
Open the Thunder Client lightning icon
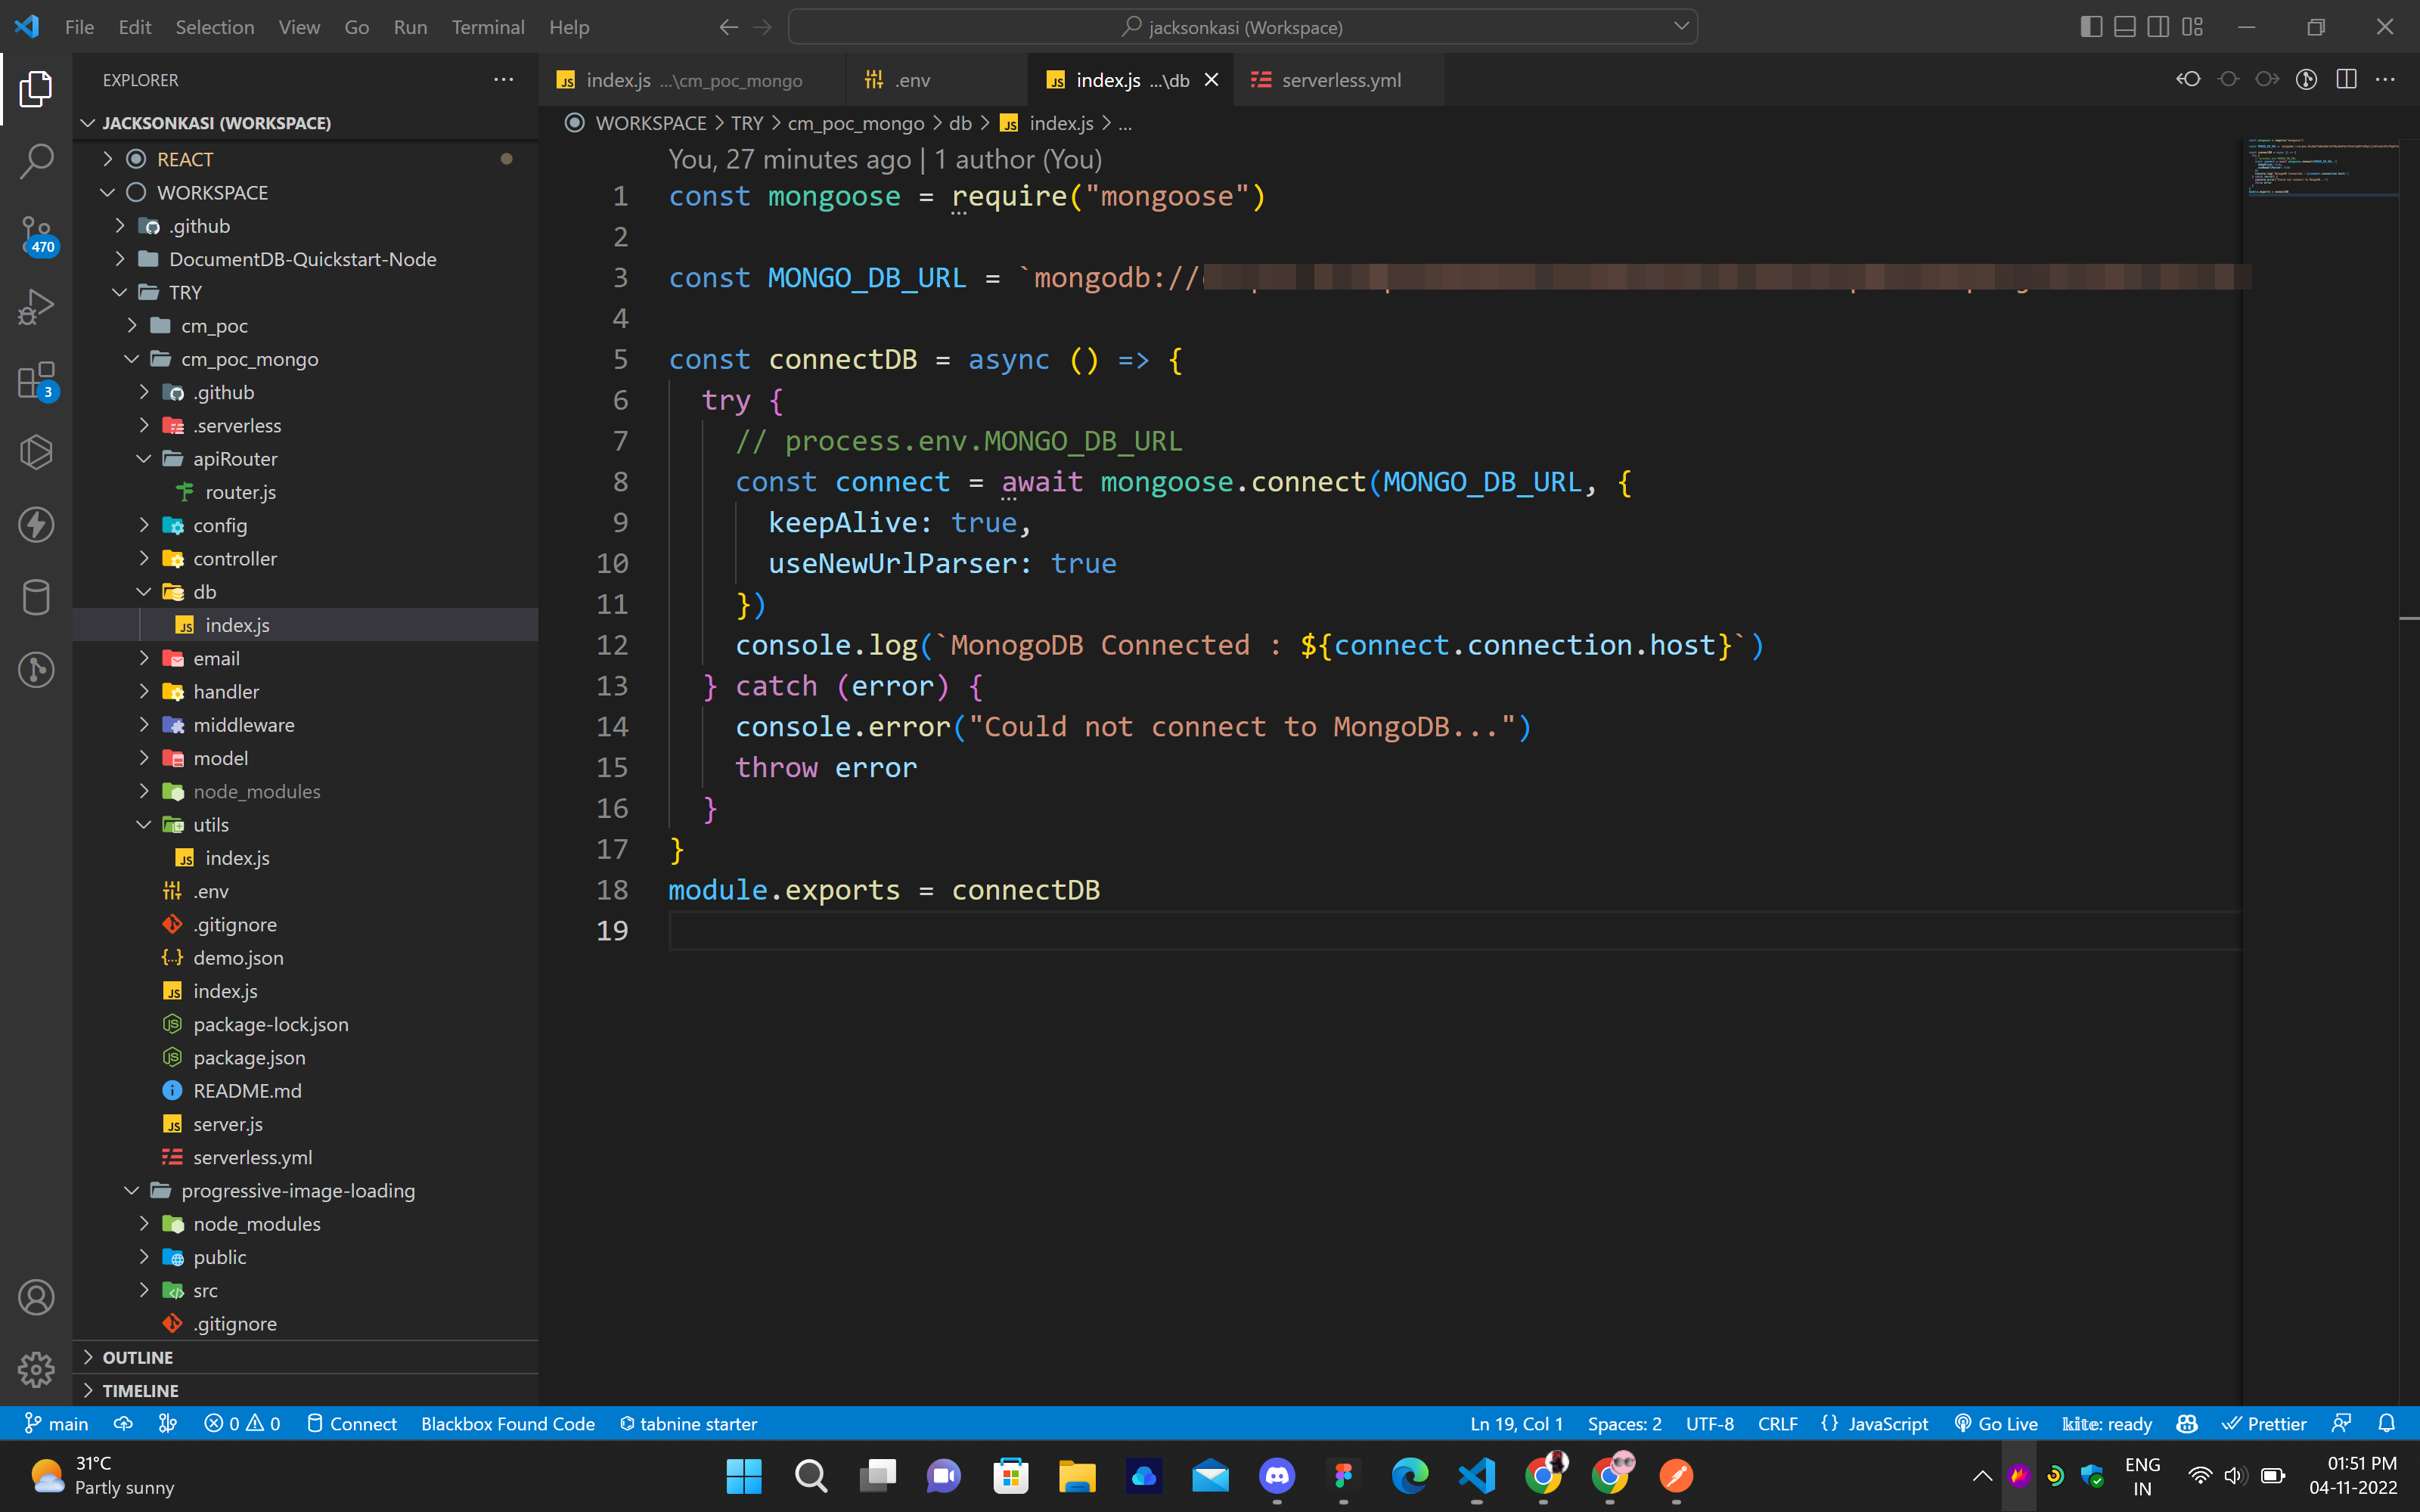[36, 525]
